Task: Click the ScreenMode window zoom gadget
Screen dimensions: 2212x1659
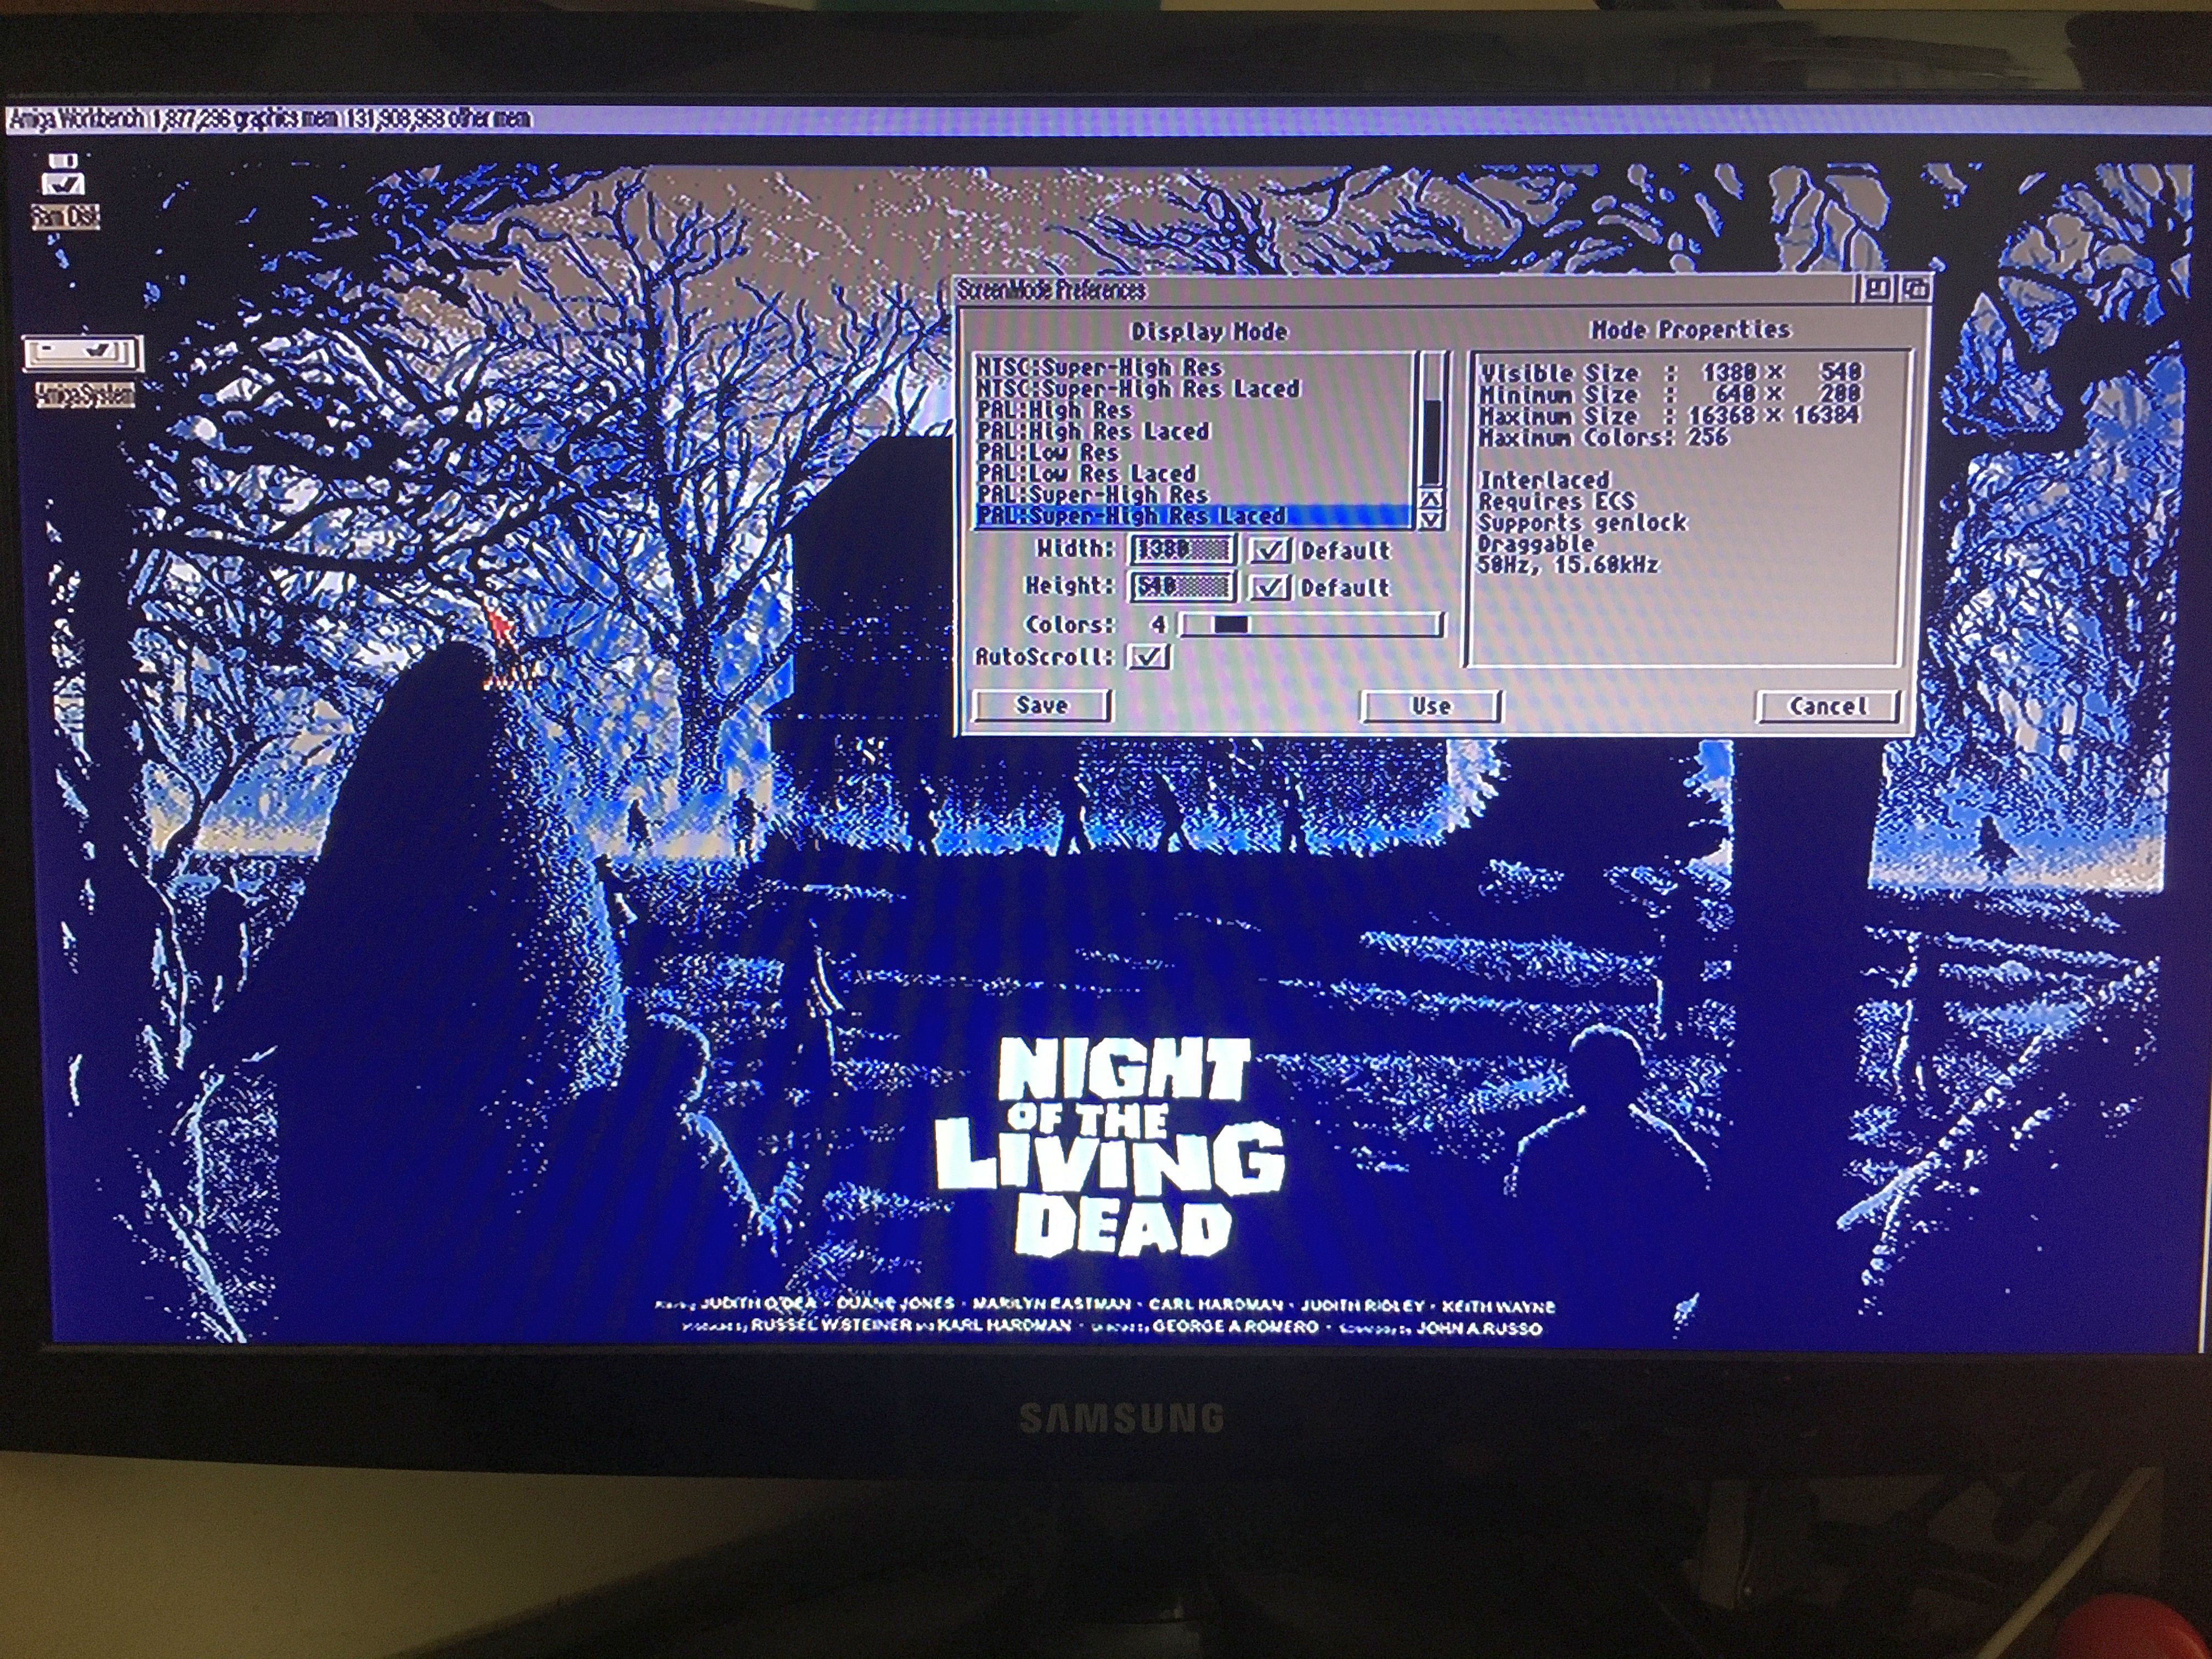Action: click(x=1877, y=290)
